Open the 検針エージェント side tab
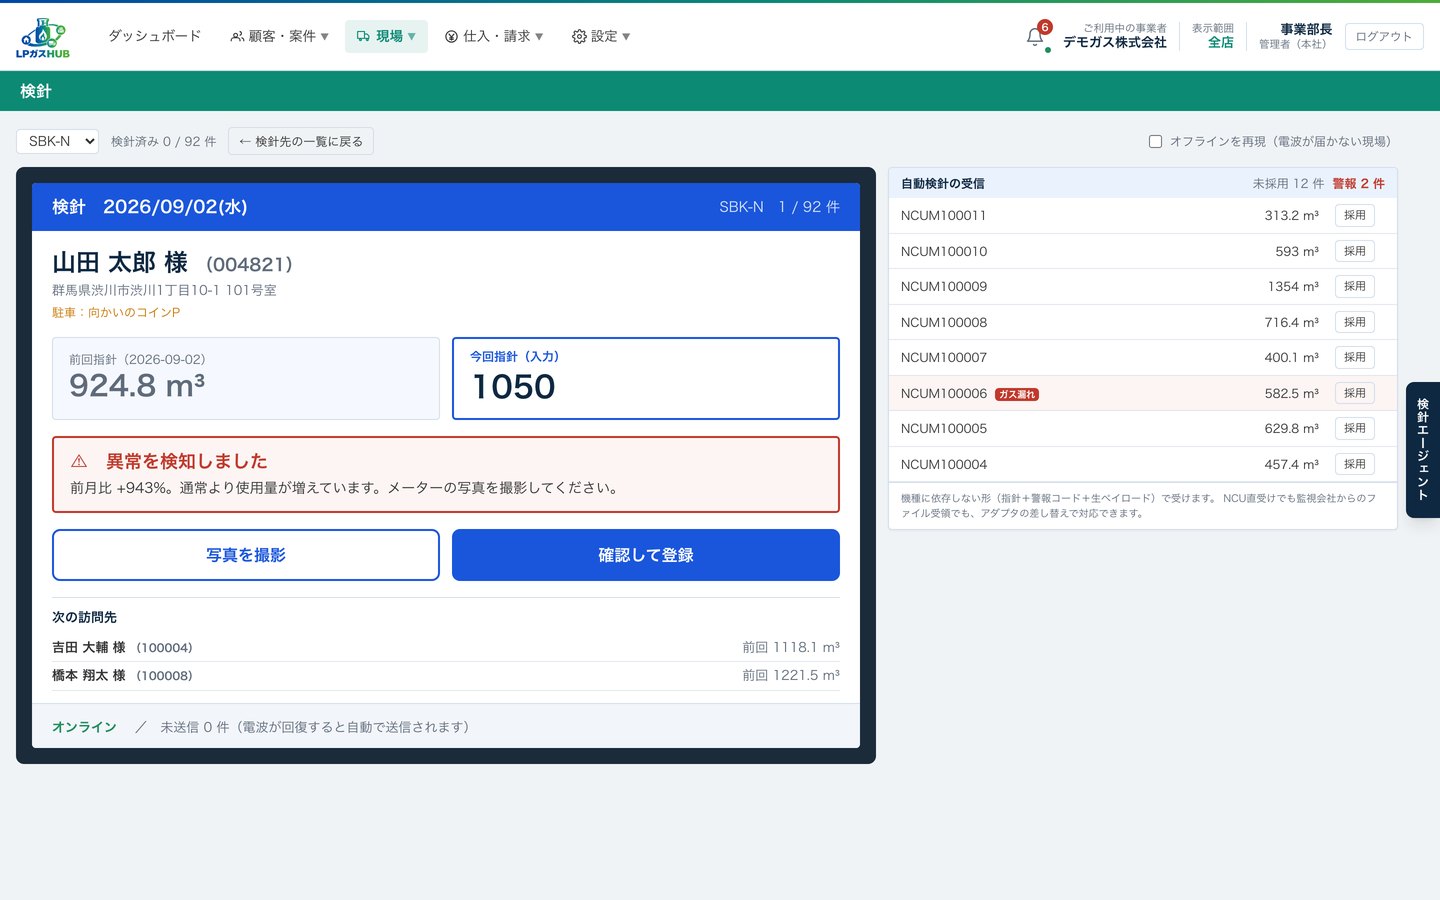The width and height of the screenshot is (1440, 900). coord(1423,449)
